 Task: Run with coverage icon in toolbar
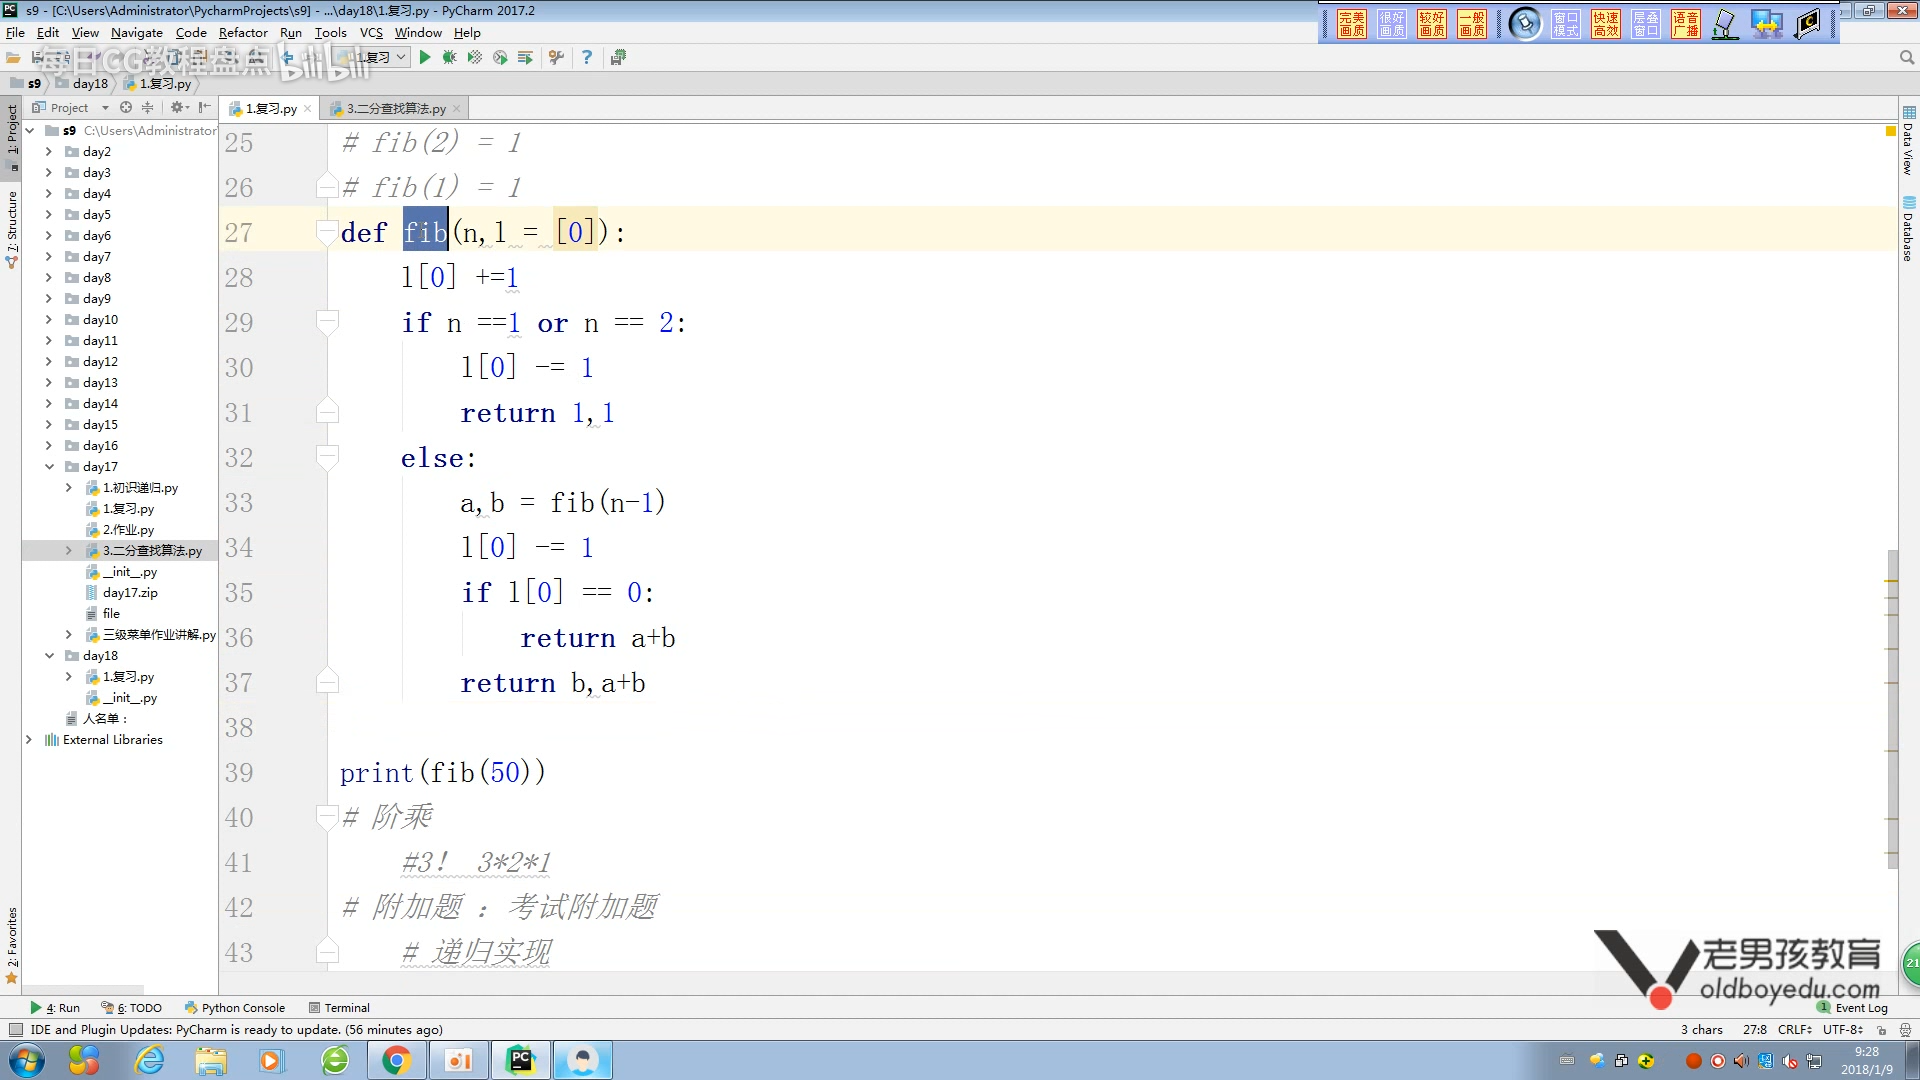coord(475,58)
